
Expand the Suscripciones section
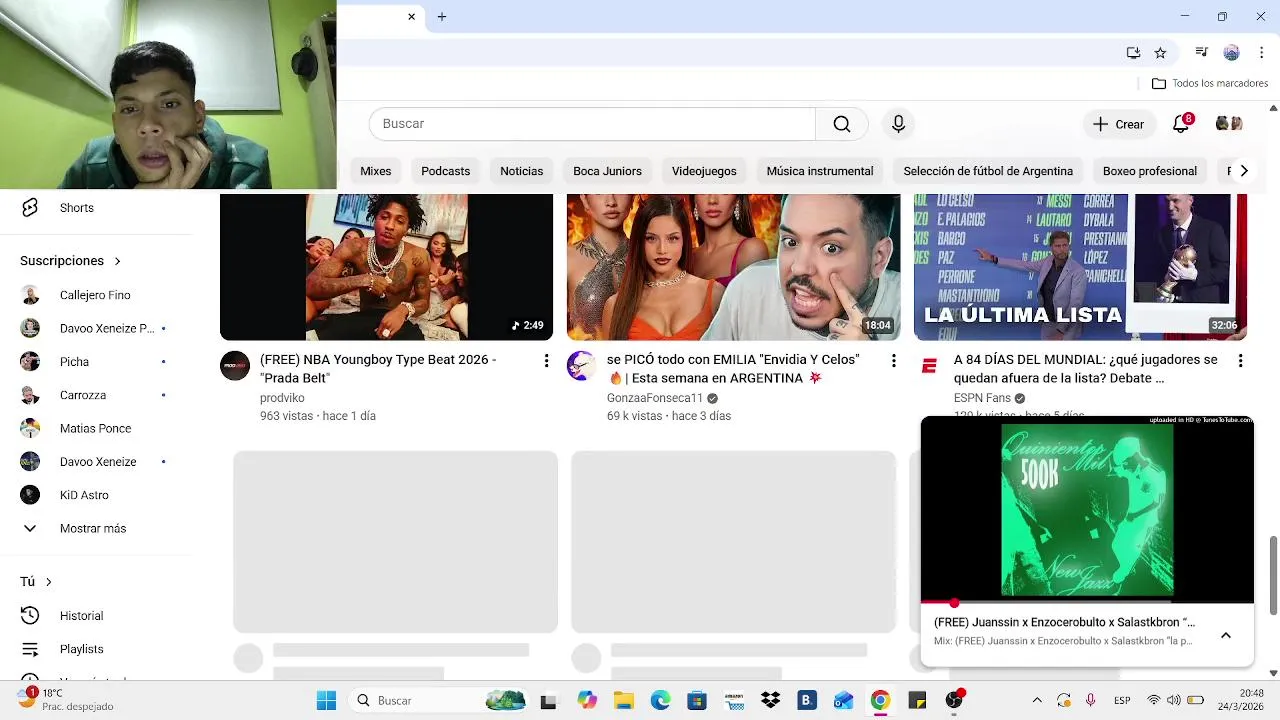[70, 261]
